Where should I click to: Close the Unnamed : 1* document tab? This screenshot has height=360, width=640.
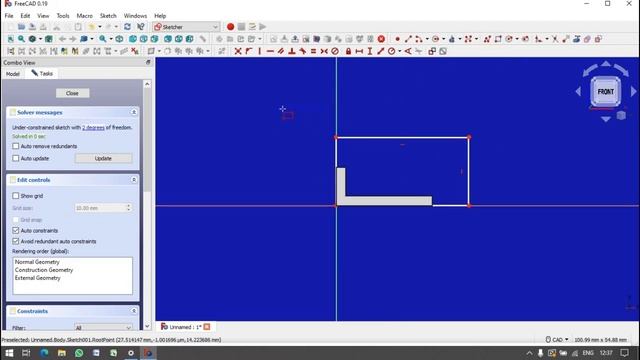pos(207,327)
